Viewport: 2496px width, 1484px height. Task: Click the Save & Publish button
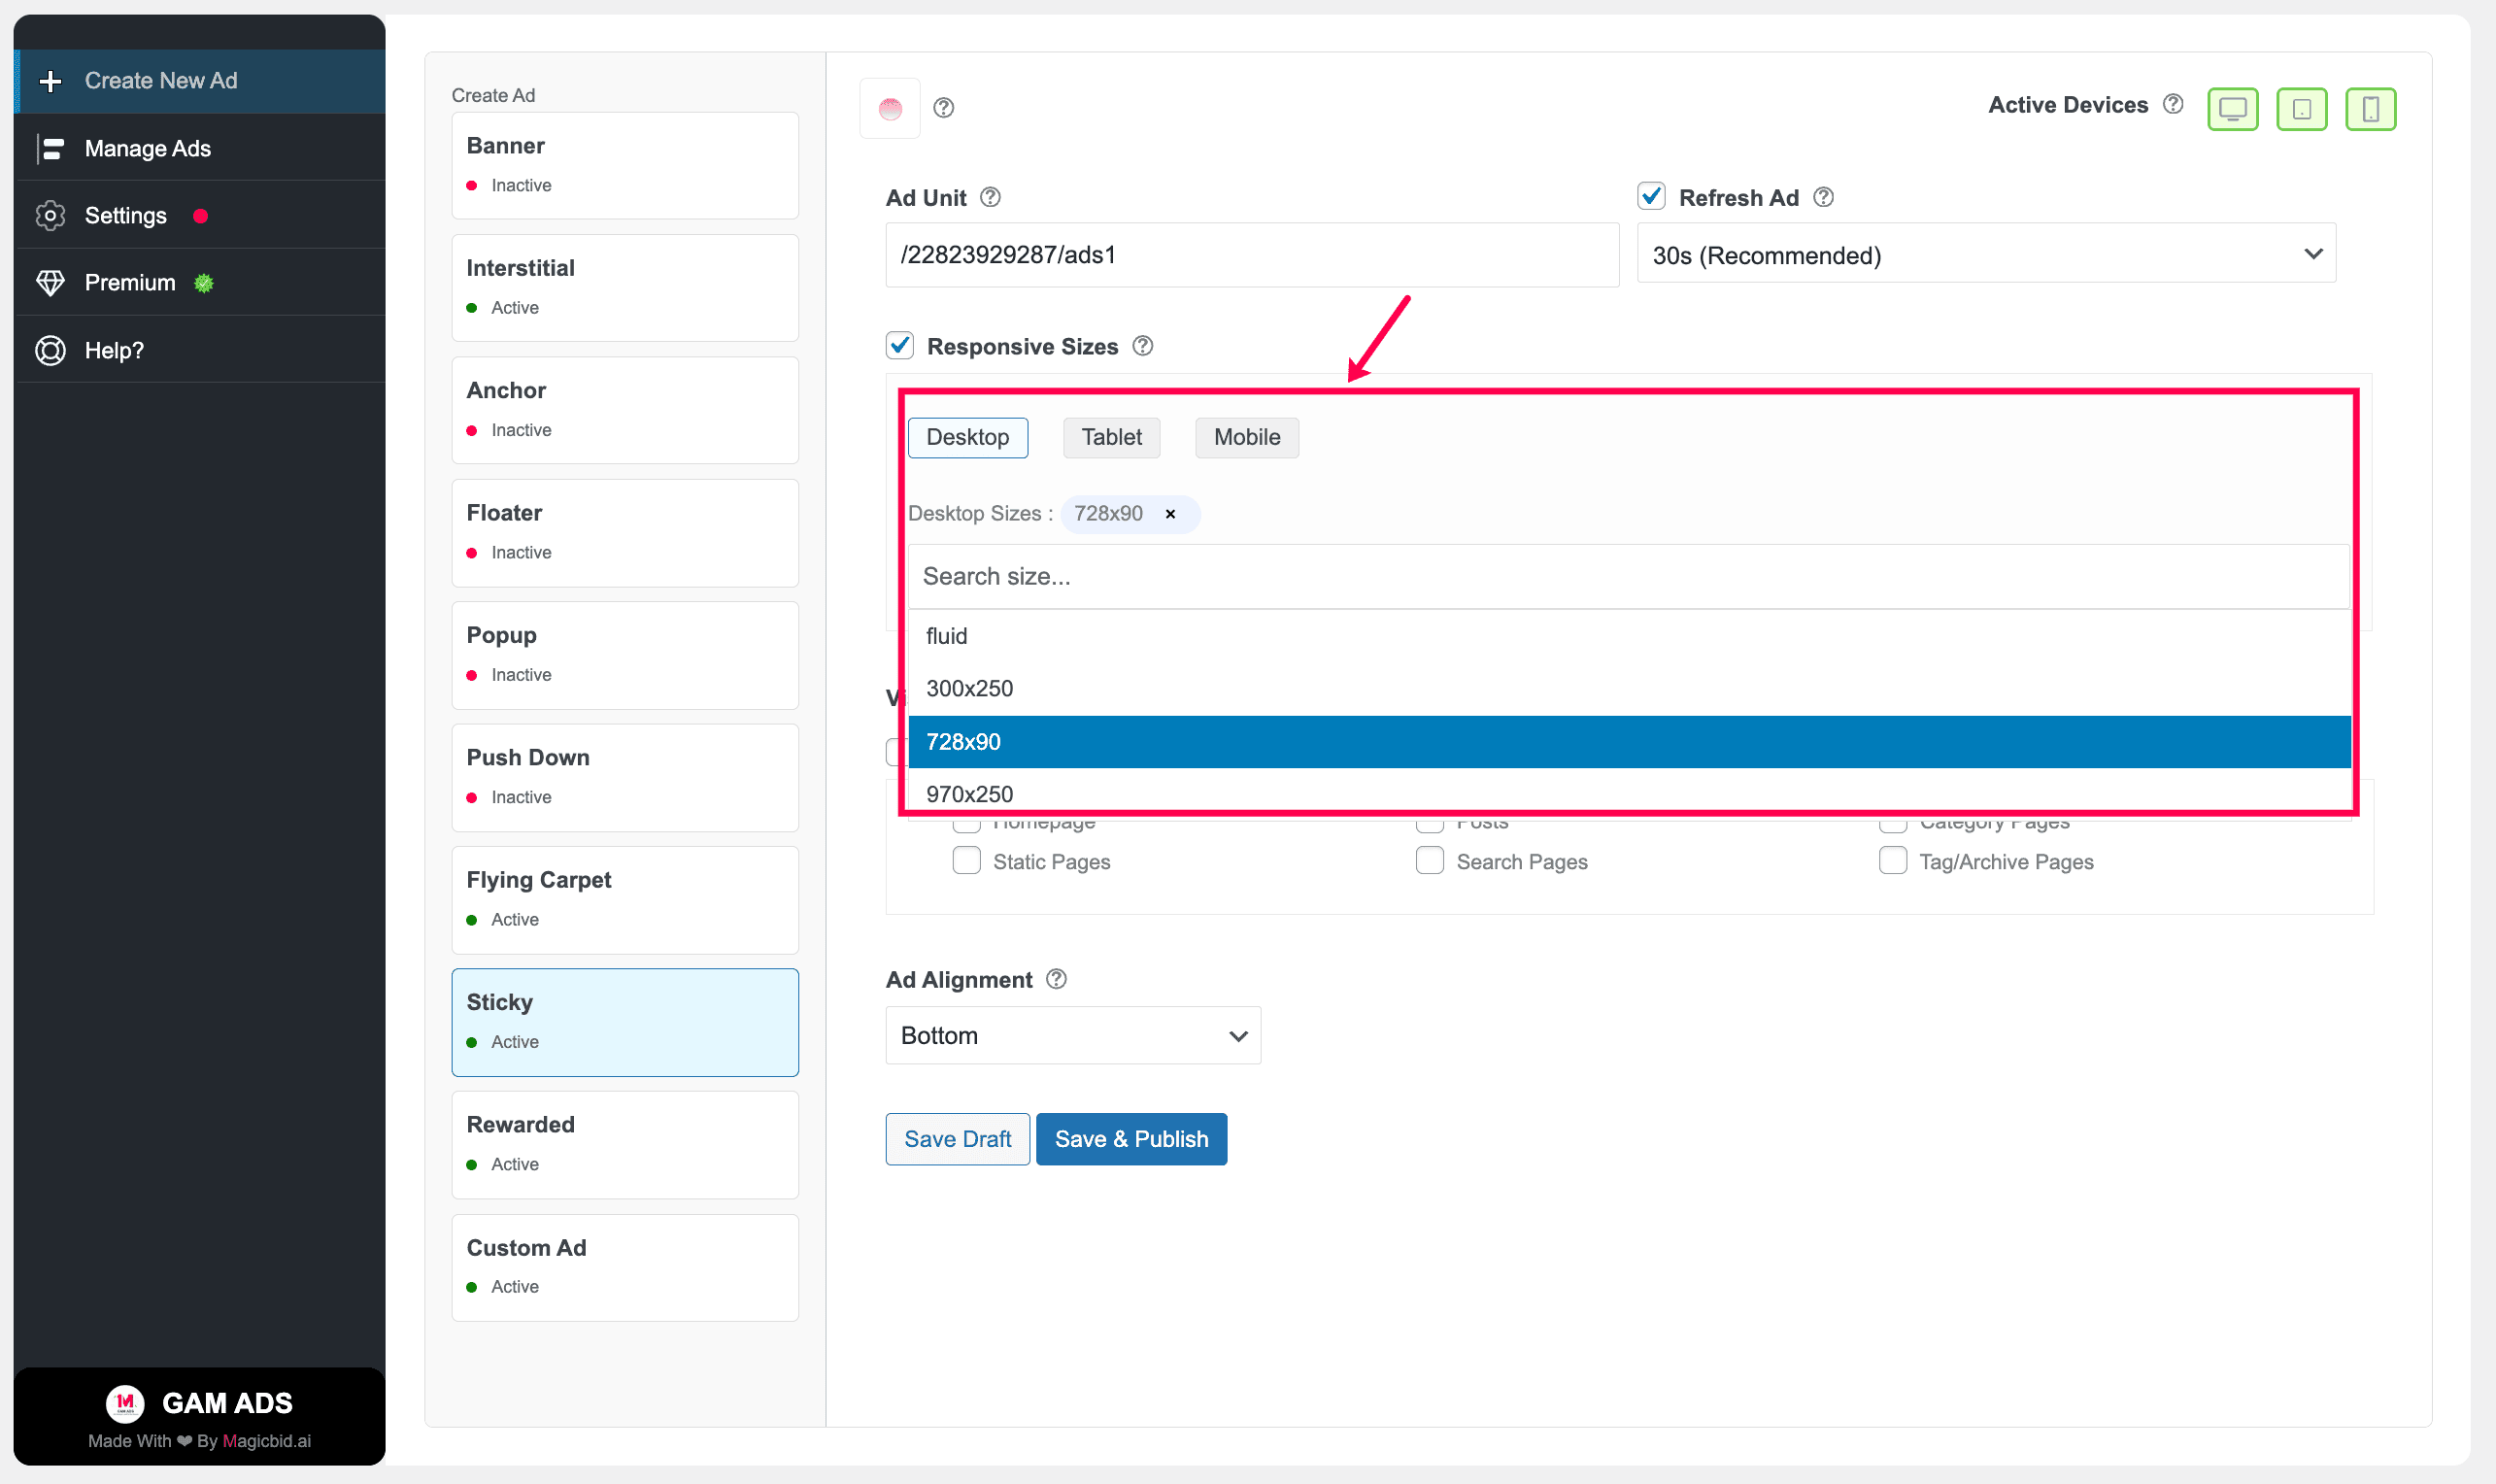click(1131, 1139)
